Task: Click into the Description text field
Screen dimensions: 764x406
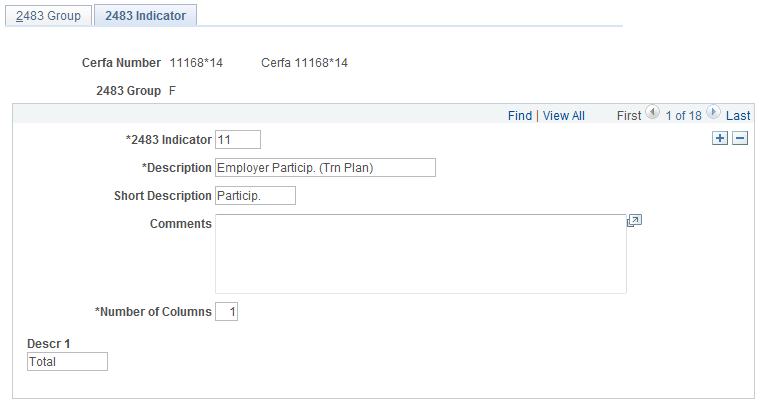Action: pyautogui.click(x=325, y=168)
